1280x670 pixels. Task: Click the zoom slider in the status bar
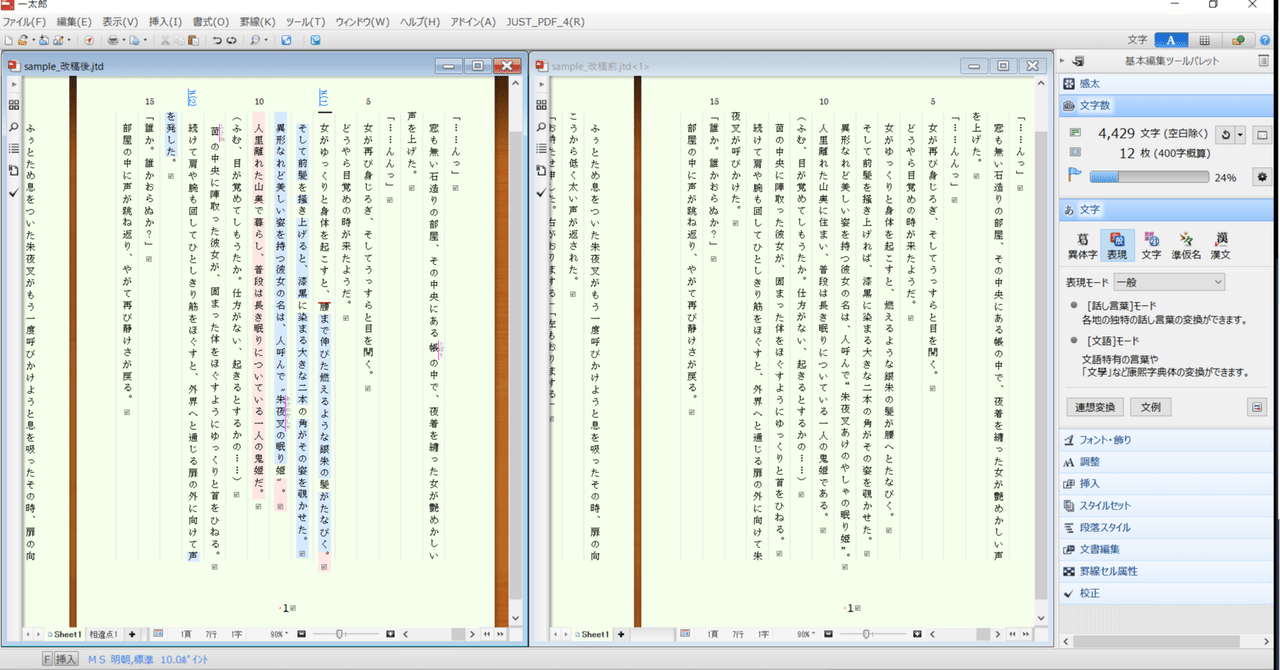coord(340,633)
